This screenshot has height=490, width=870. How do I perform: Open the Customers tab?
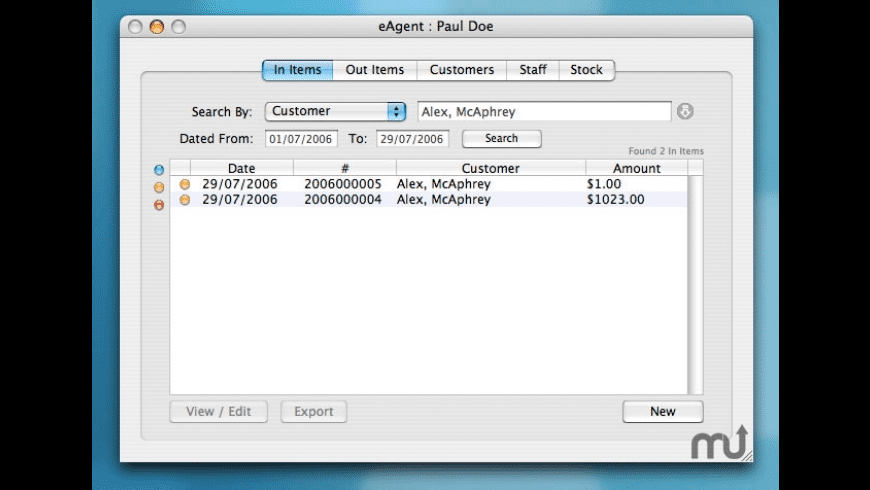click(462, 70)
